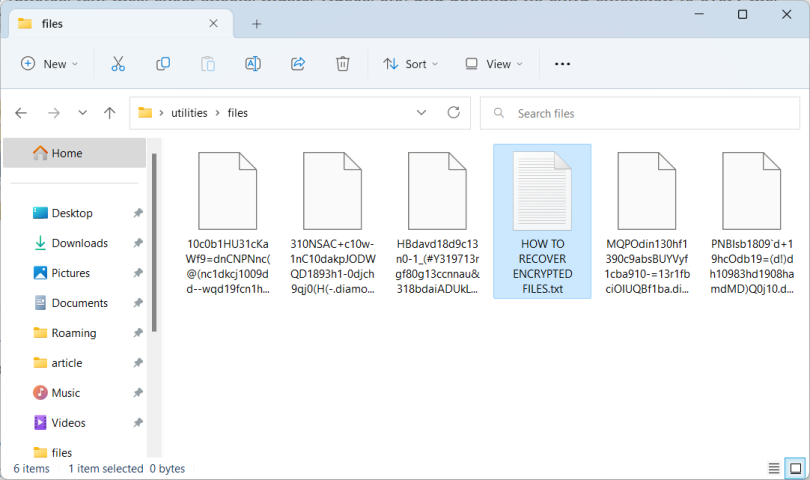Viewport: 810px width, 480px height.
Task: Click utilities in the breadcrumb path
Action: click(x=189, y=113)
